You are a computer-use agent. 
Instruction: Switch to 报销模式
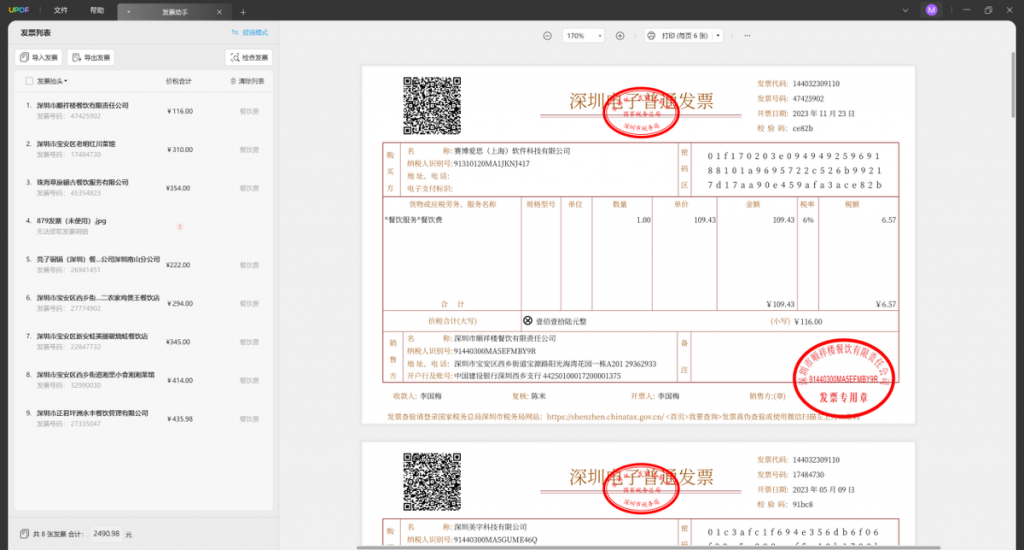tap(249, 33)
